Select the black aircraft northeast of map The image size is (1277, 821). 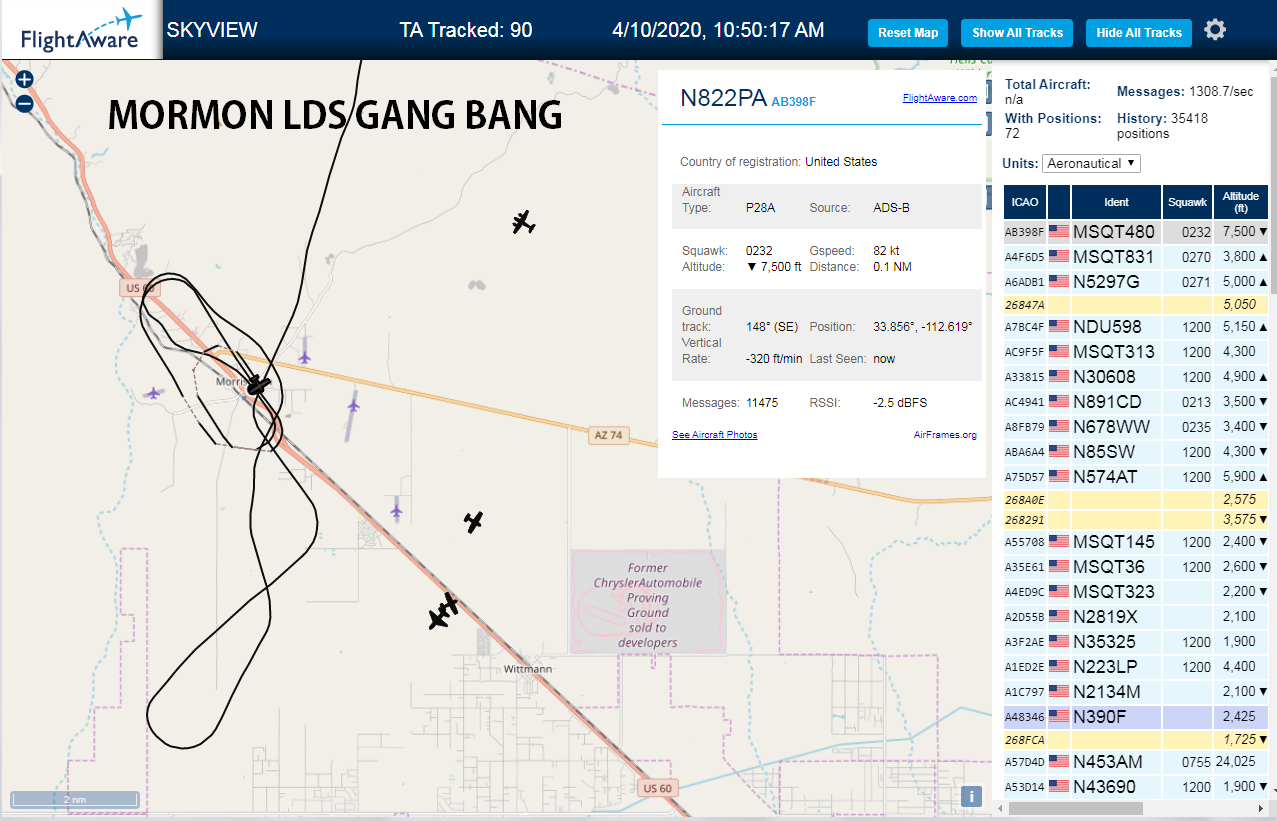pos(523,223)
